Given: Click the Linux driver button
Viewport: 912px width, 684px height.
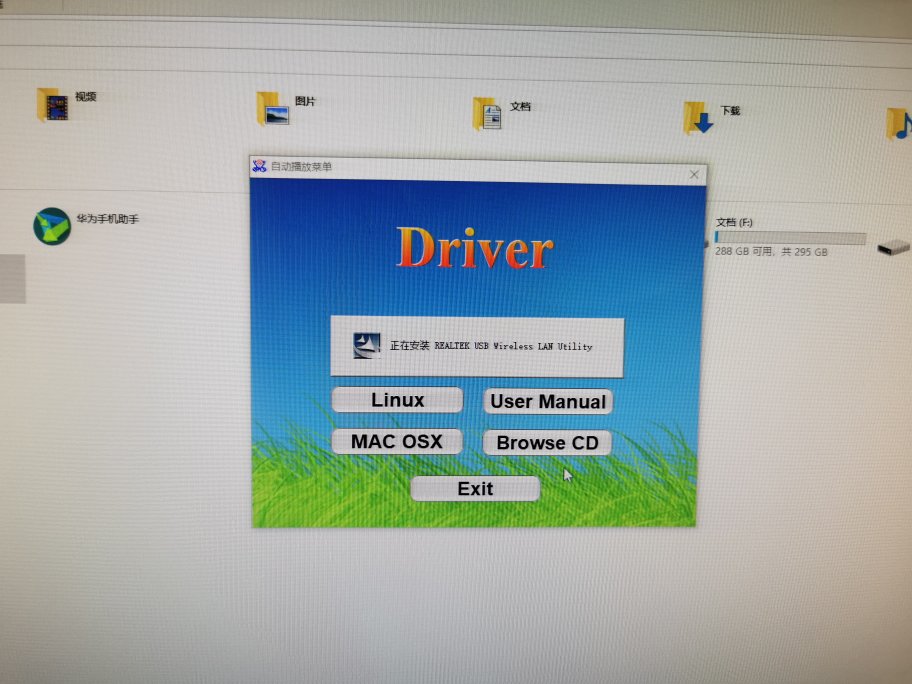Looking at the screenshot, I should (397, 400).
